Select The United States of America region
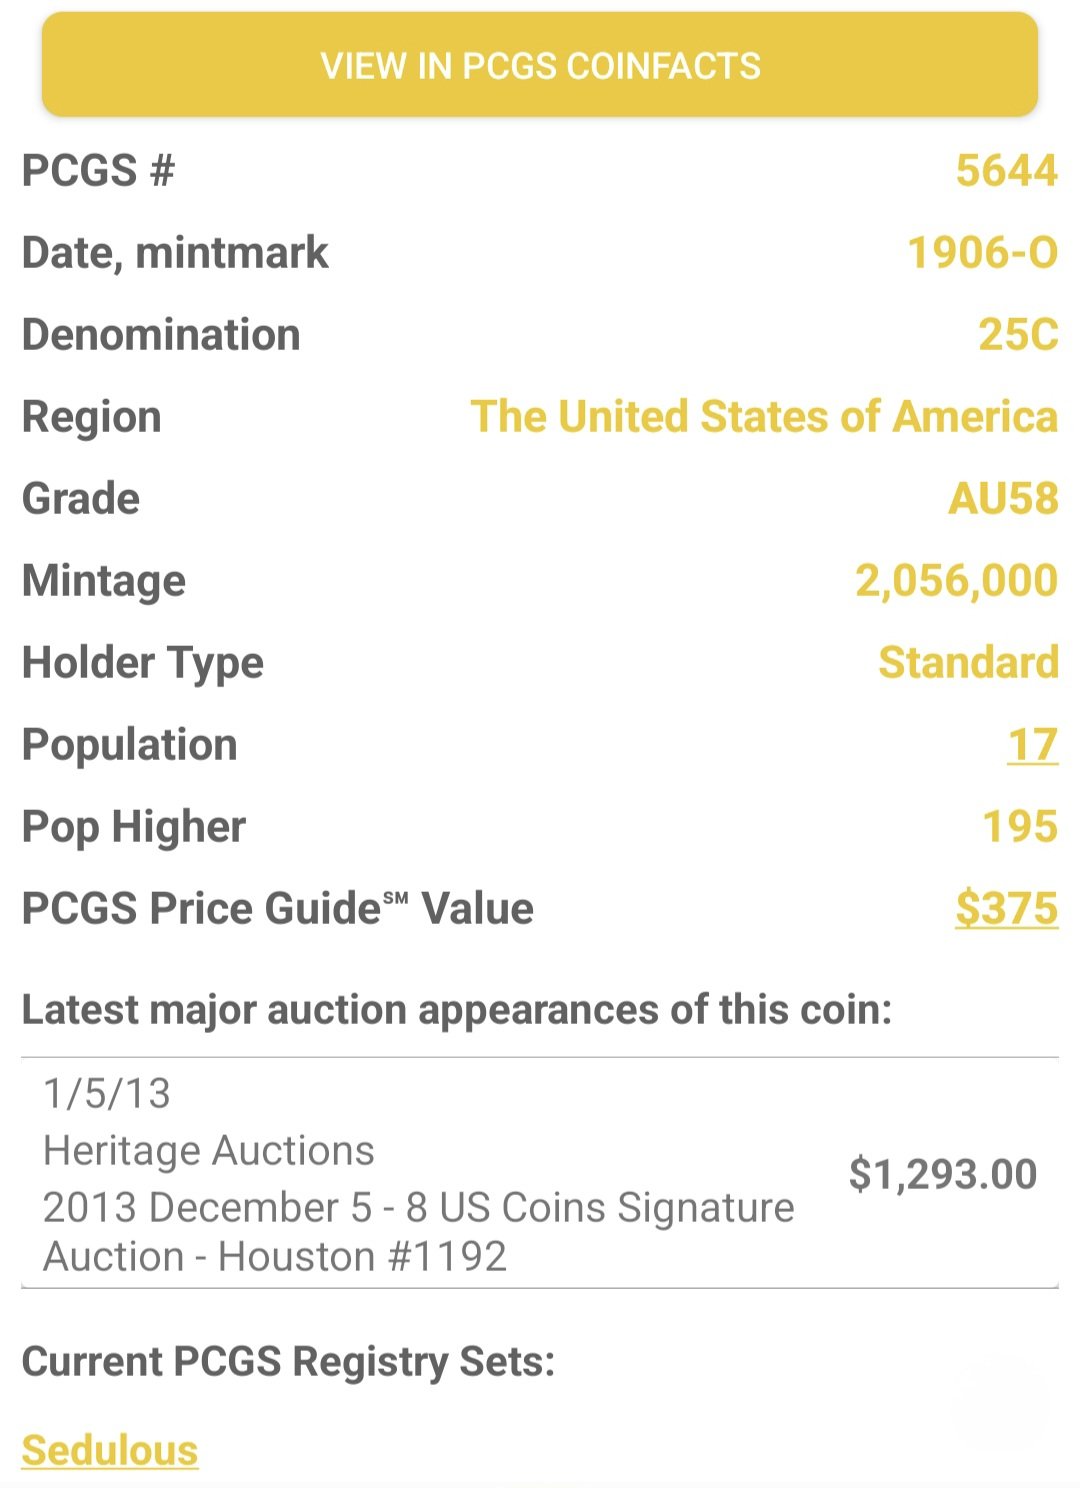 pos(764,417)
